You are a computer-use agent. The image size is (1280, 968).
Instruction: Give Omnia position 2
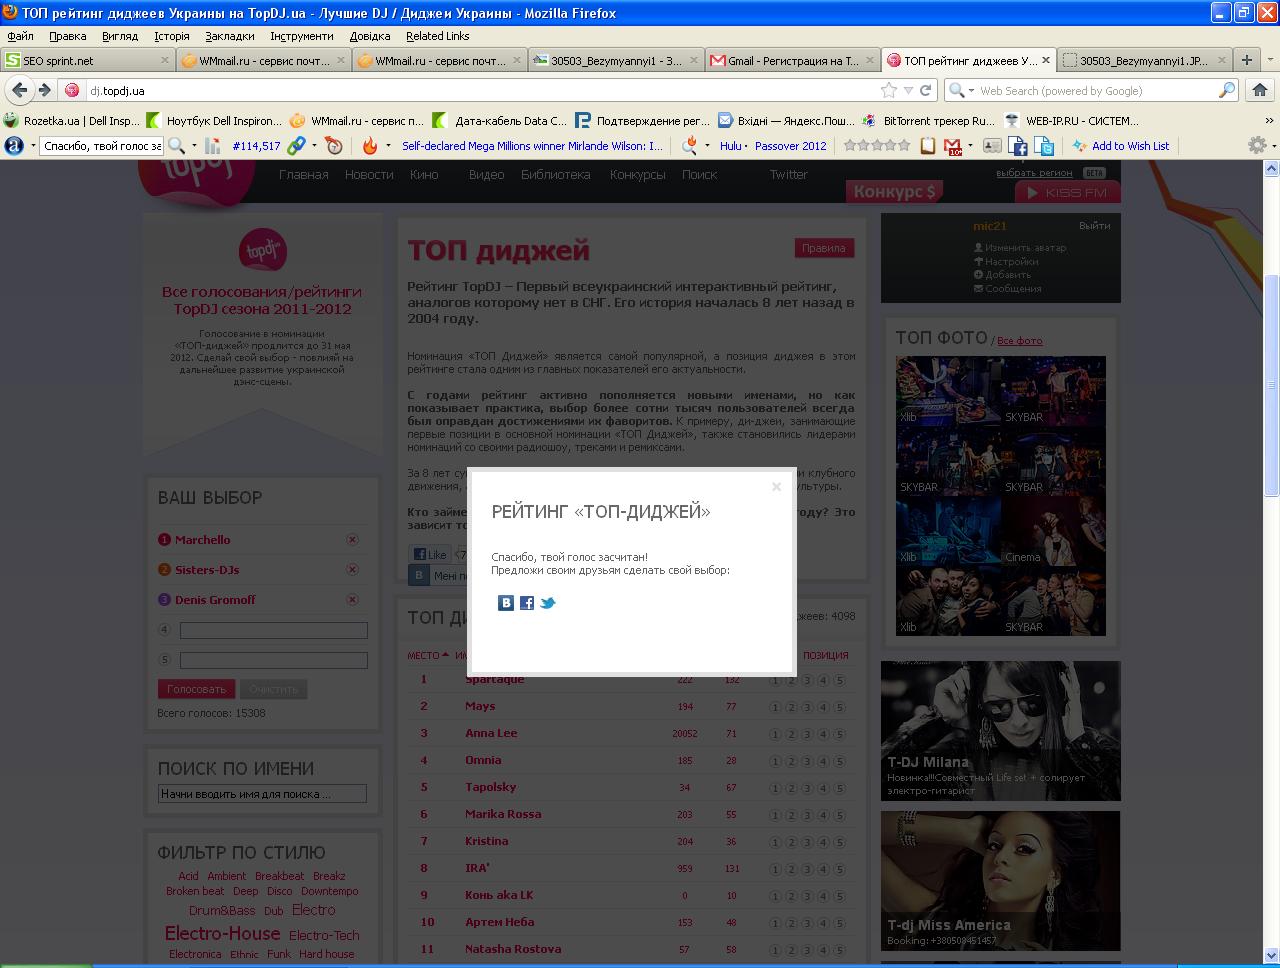(x=791, y=761)
